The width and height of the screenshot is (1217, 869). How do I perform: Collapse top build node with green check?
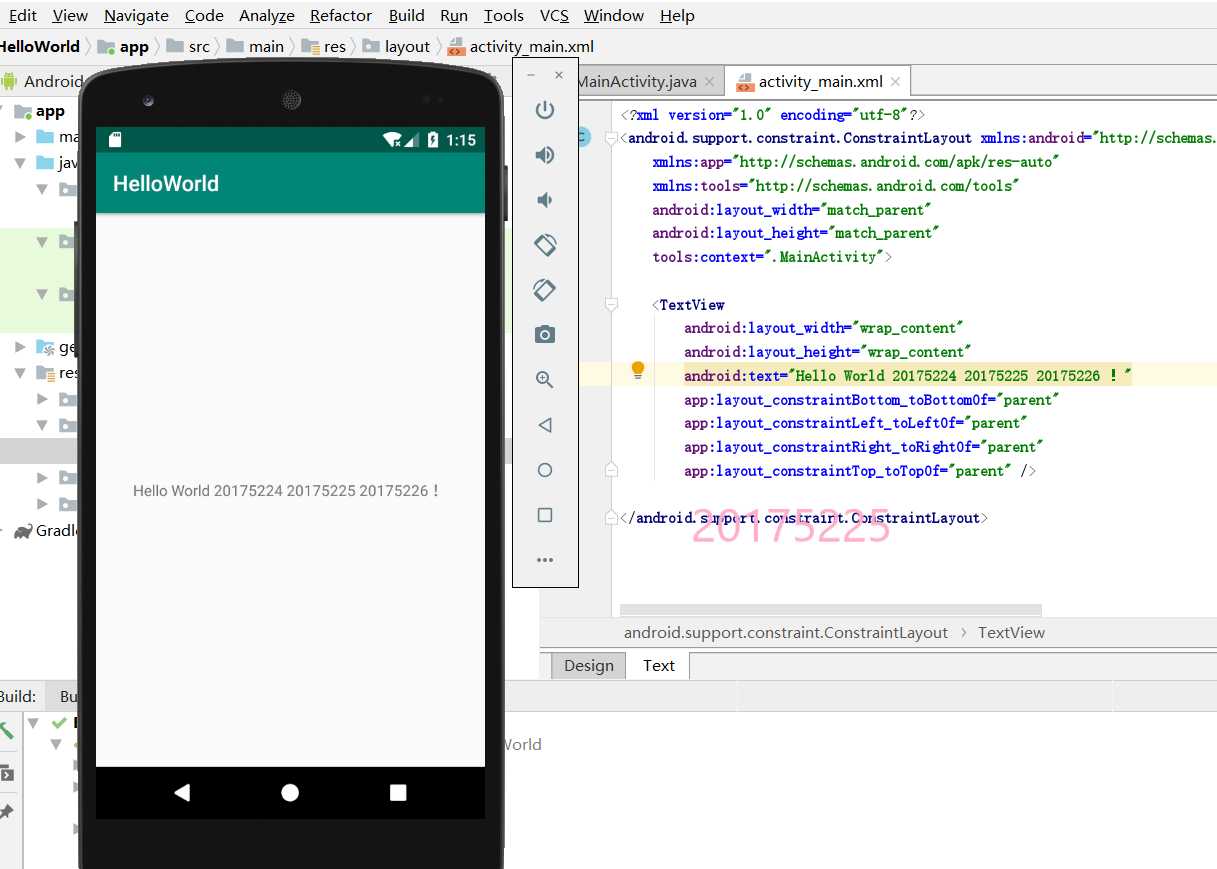coord(35,722)
